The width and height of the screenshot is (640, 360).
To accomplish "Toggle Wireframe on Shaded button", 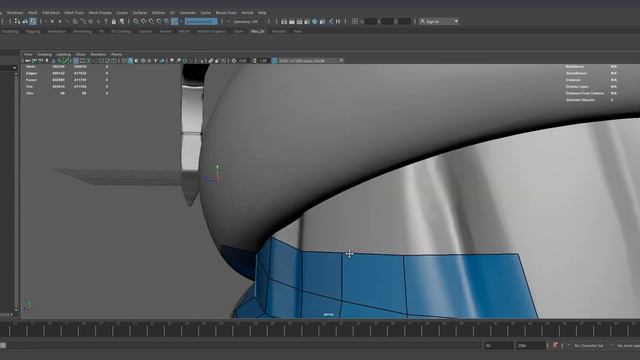I will [x=143, y=61].
